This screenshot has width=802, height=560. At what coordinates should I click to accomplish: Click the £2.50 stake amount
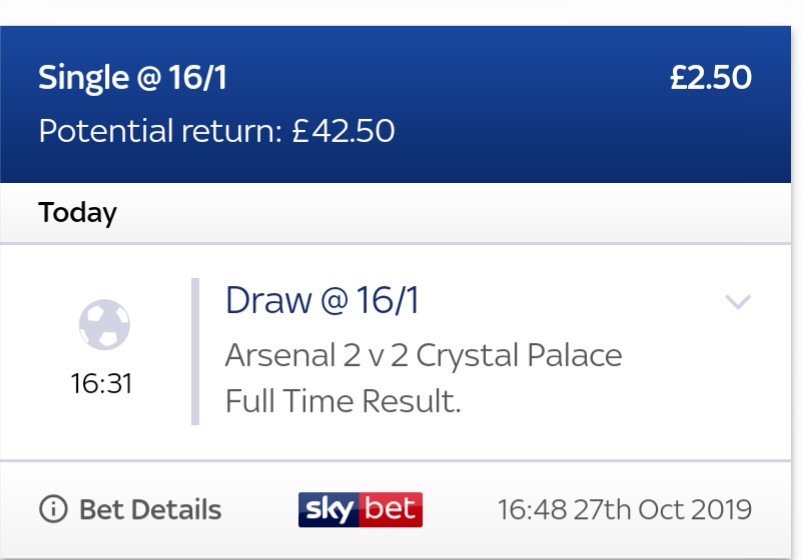coord(711,78)
